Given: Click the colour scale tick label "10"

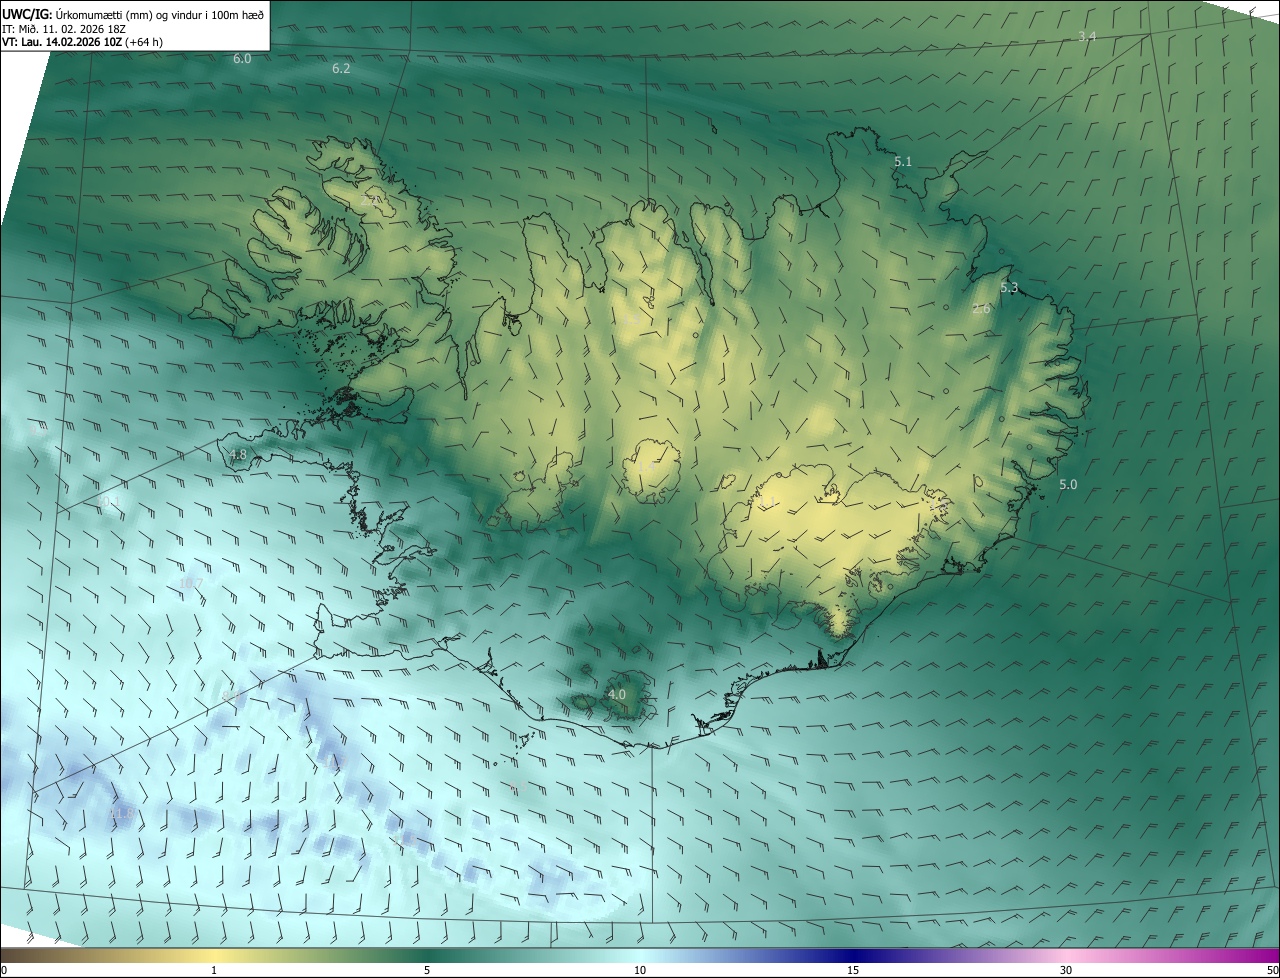Looking at the screenshot, I should click(640, 970).
